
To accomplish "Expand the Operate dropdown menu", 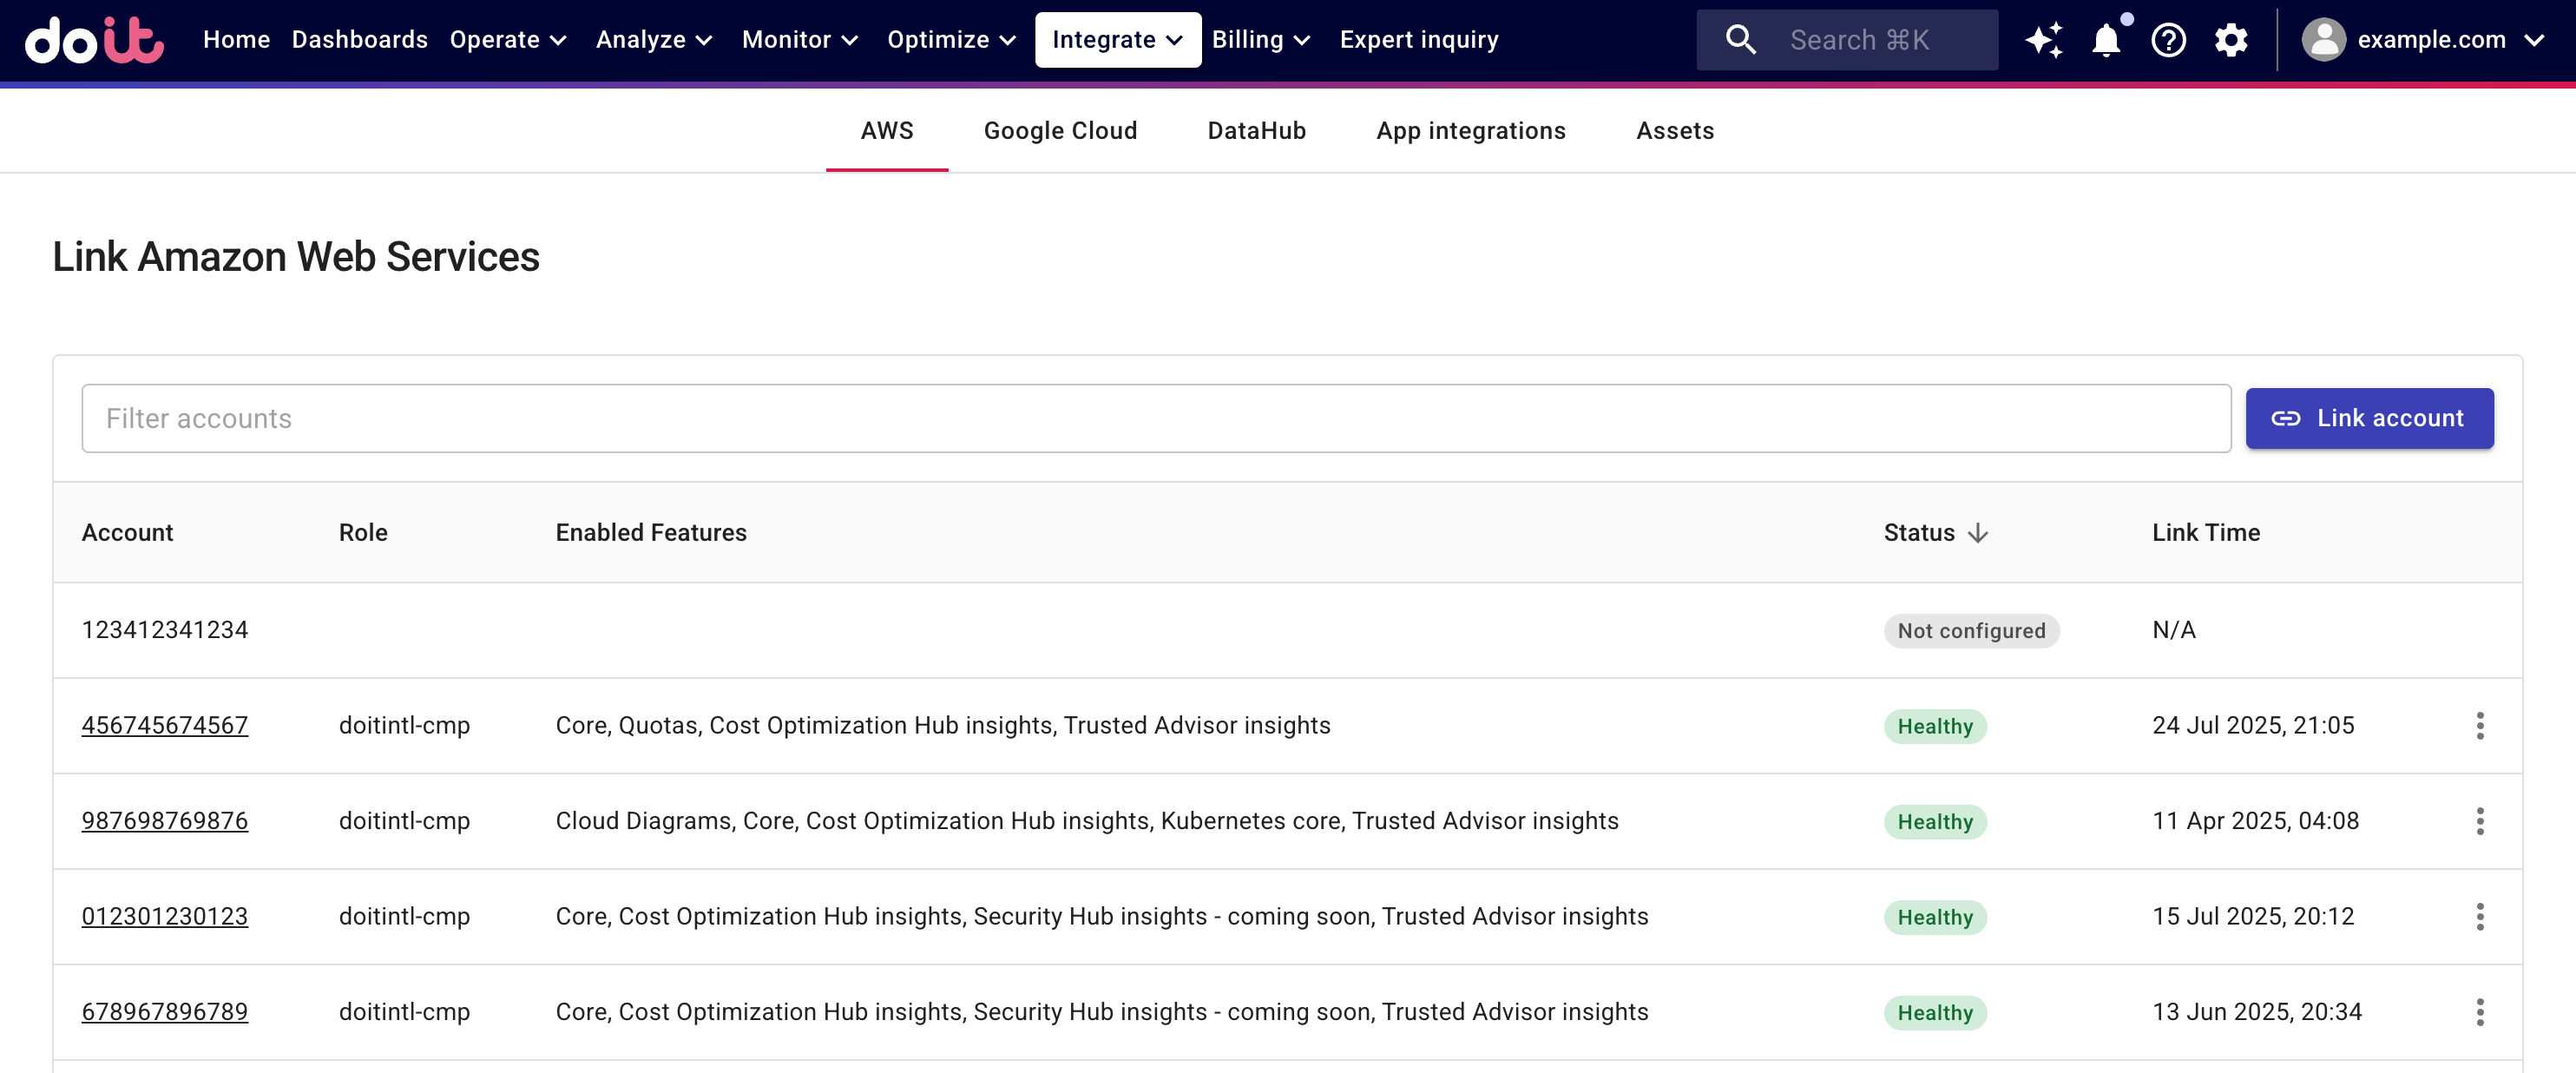I will pos(508,40).
